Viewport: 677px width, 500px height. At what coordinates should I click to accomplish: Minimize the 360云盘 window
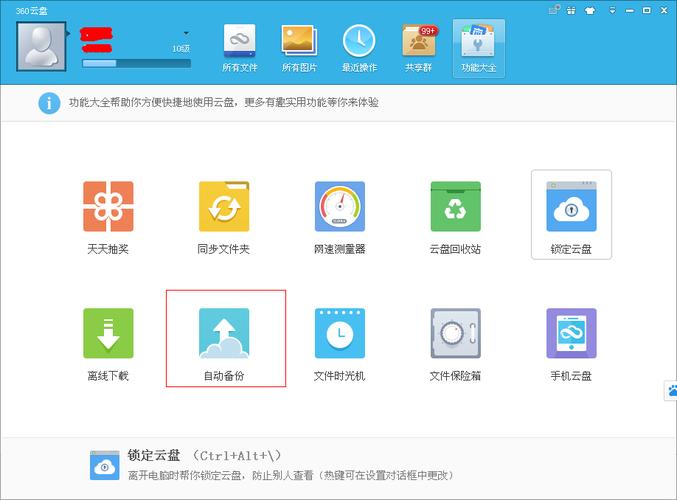click(x=630, y=11)
